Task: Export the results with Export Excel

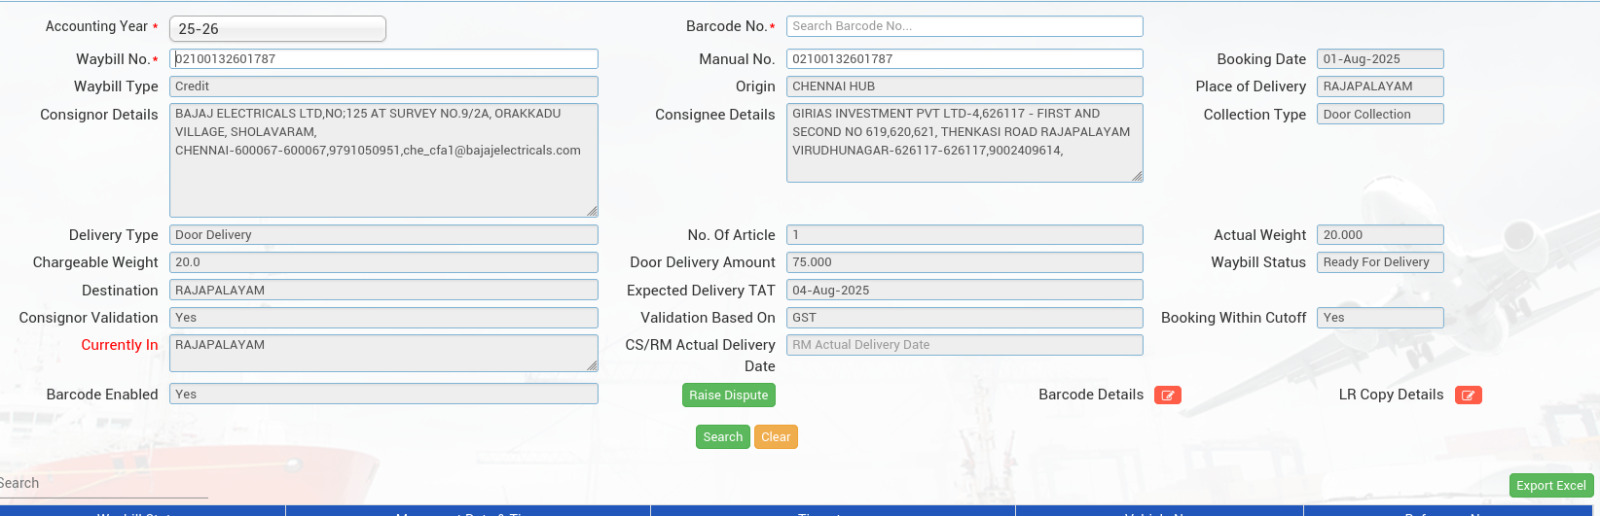Action: pyautogui.click(x=1550, y=485)
